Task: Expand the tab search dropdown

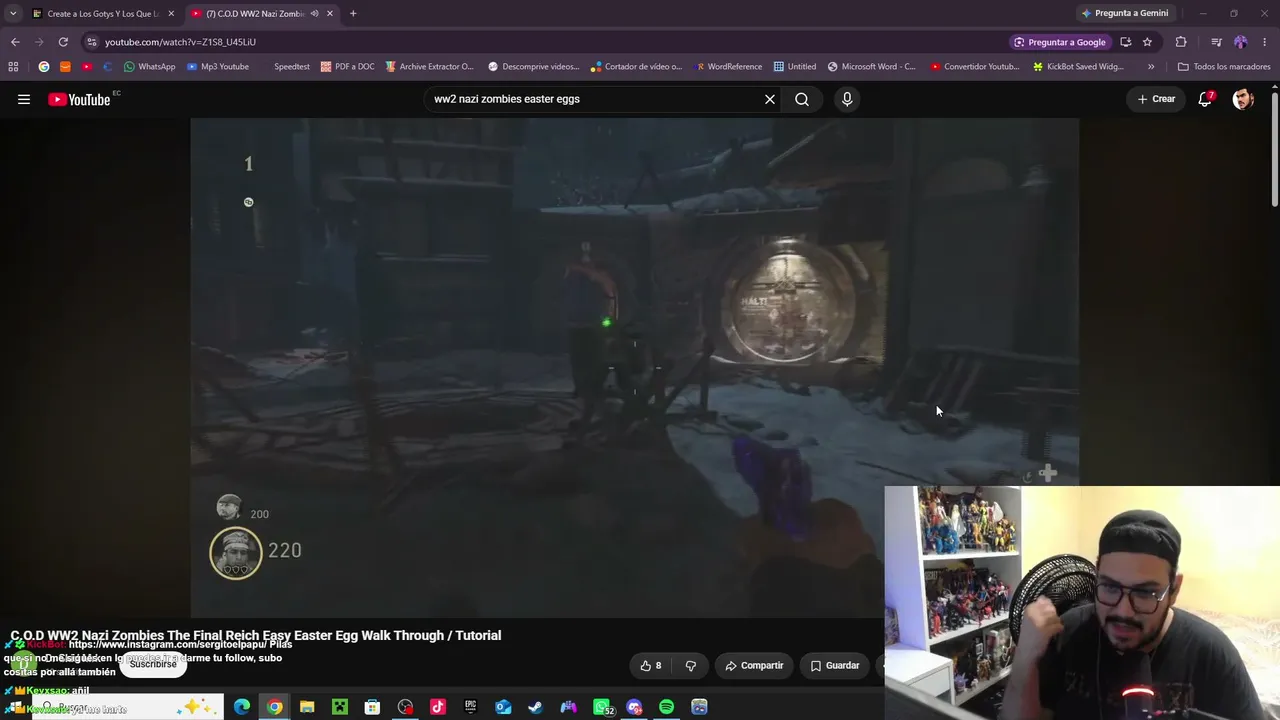Action: [x=12, y=13]
